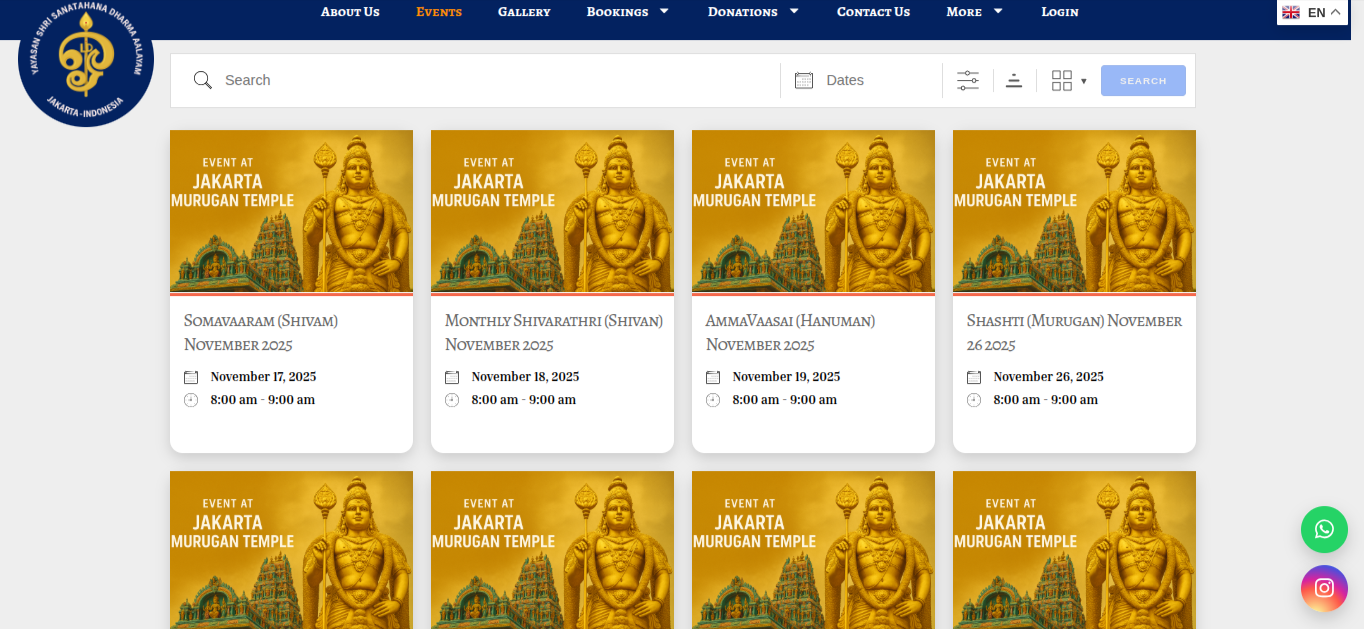The height and width of the screenshot is (629, 1364).
Task: Click the UK flag language icon
Action: pyautogui.click(x=1291, y=12)
